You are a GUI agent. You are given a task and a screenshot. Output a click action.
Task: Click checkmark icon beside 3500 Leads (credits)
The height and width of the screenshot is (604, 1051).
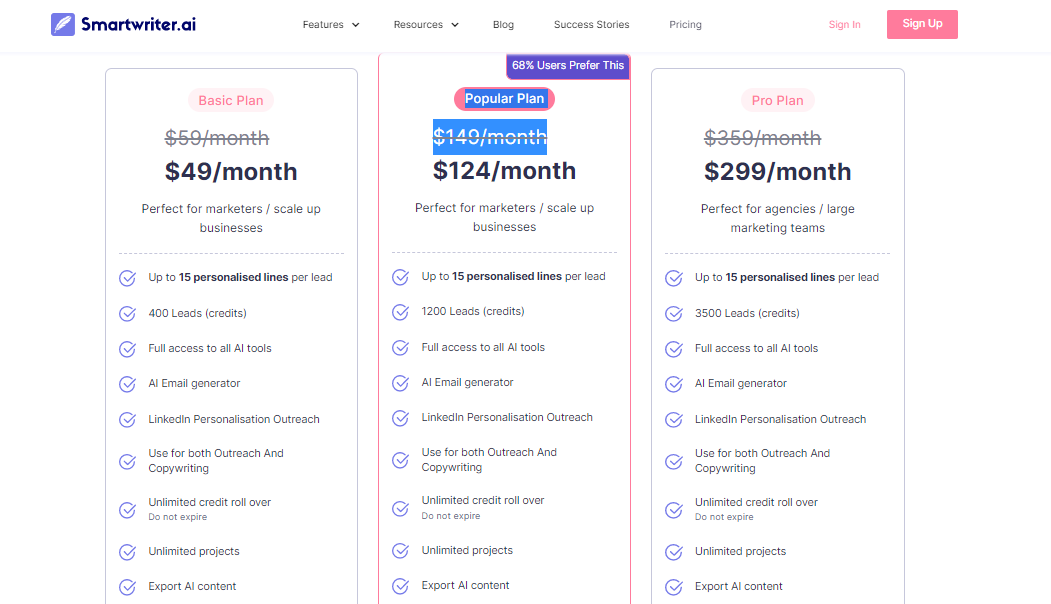[x=673, y=314]
